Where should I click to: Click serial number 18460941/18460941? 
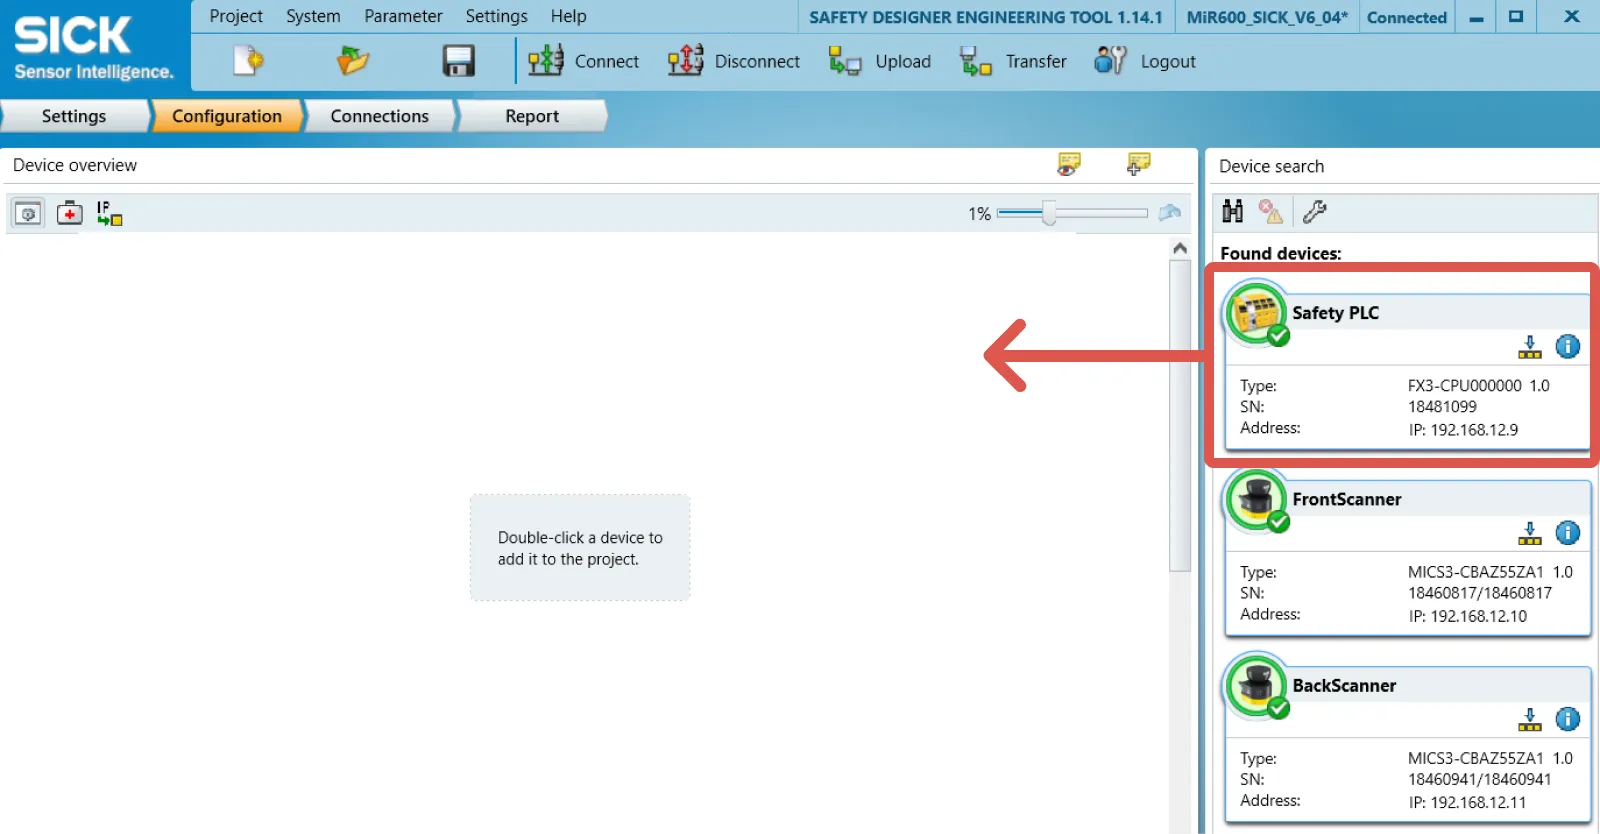pos(1480,779)
